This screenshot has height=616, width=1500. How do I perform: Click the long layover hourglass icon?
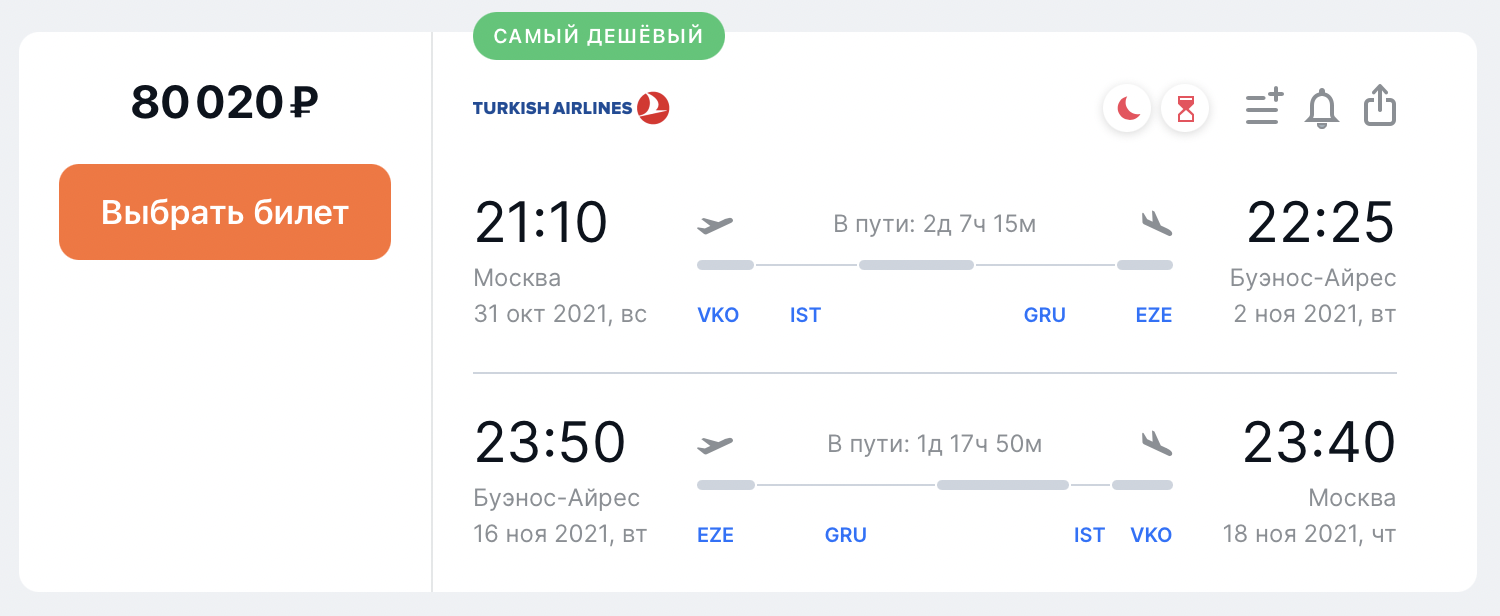click(x=1186, y=108)
